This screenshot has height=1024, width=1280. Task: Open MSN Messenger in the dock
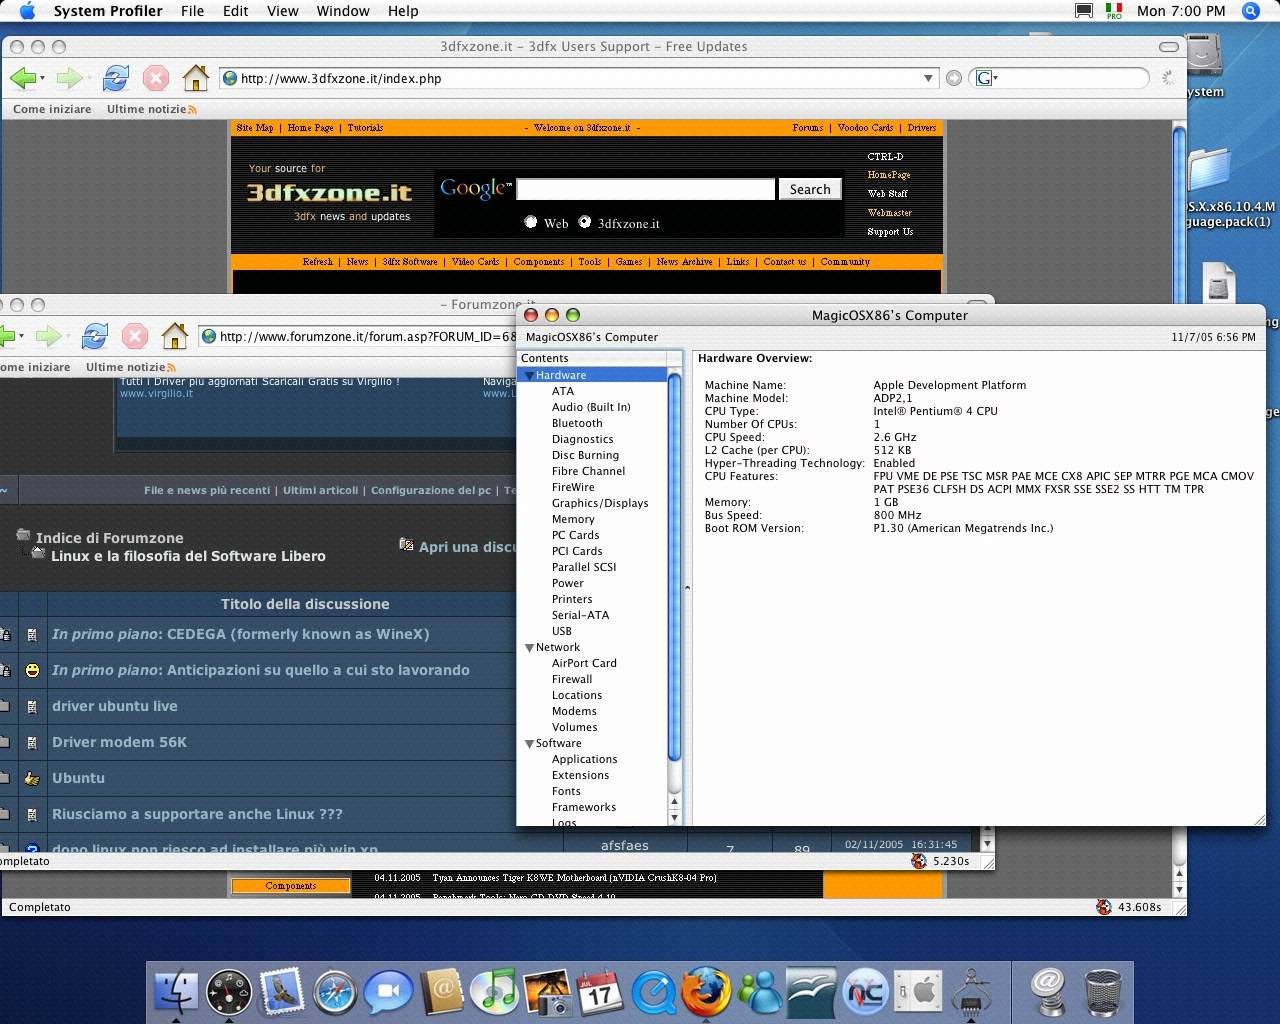tap(760, 992)
